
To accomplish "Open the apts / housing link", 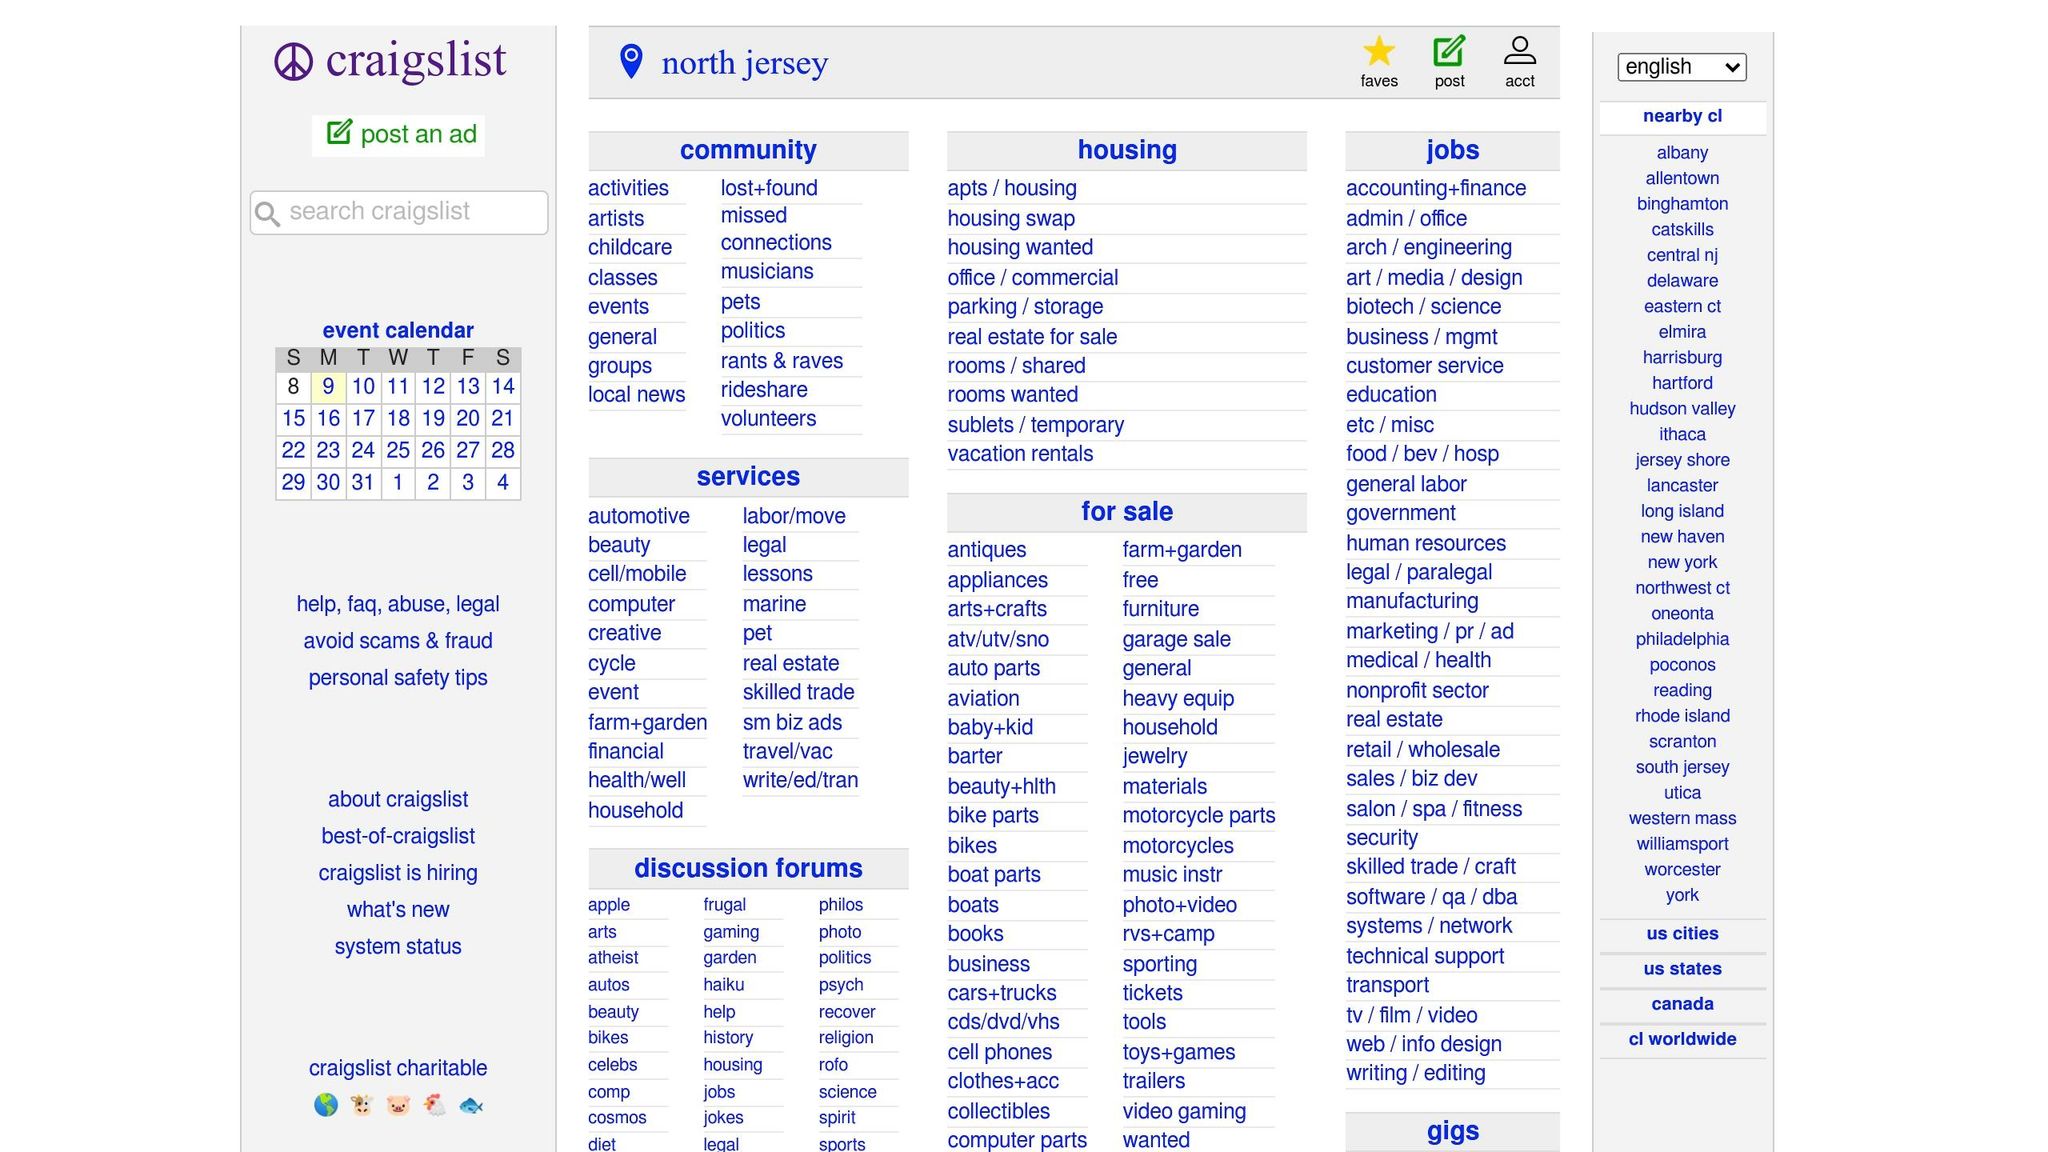I will pos(1012,188).
